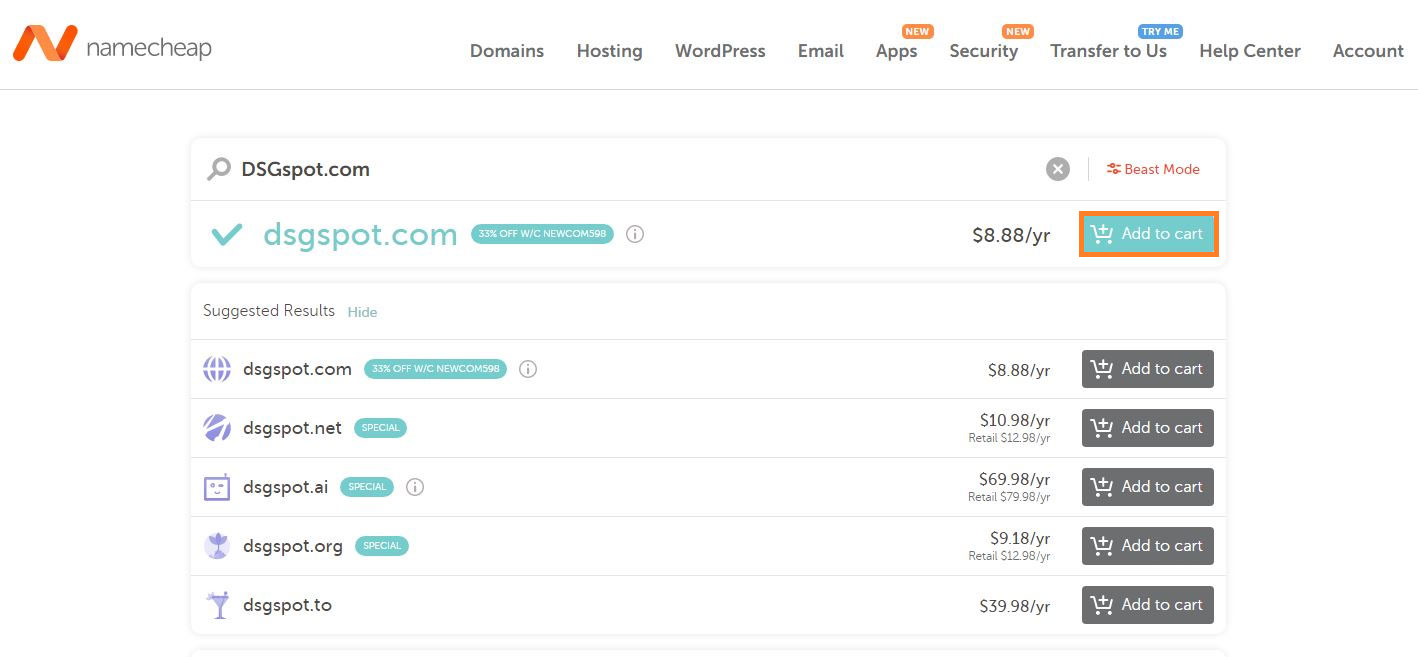Screen dimensions: 1418x657
Task: Click the dsgspot.org domain name
Action: (293, 546)
